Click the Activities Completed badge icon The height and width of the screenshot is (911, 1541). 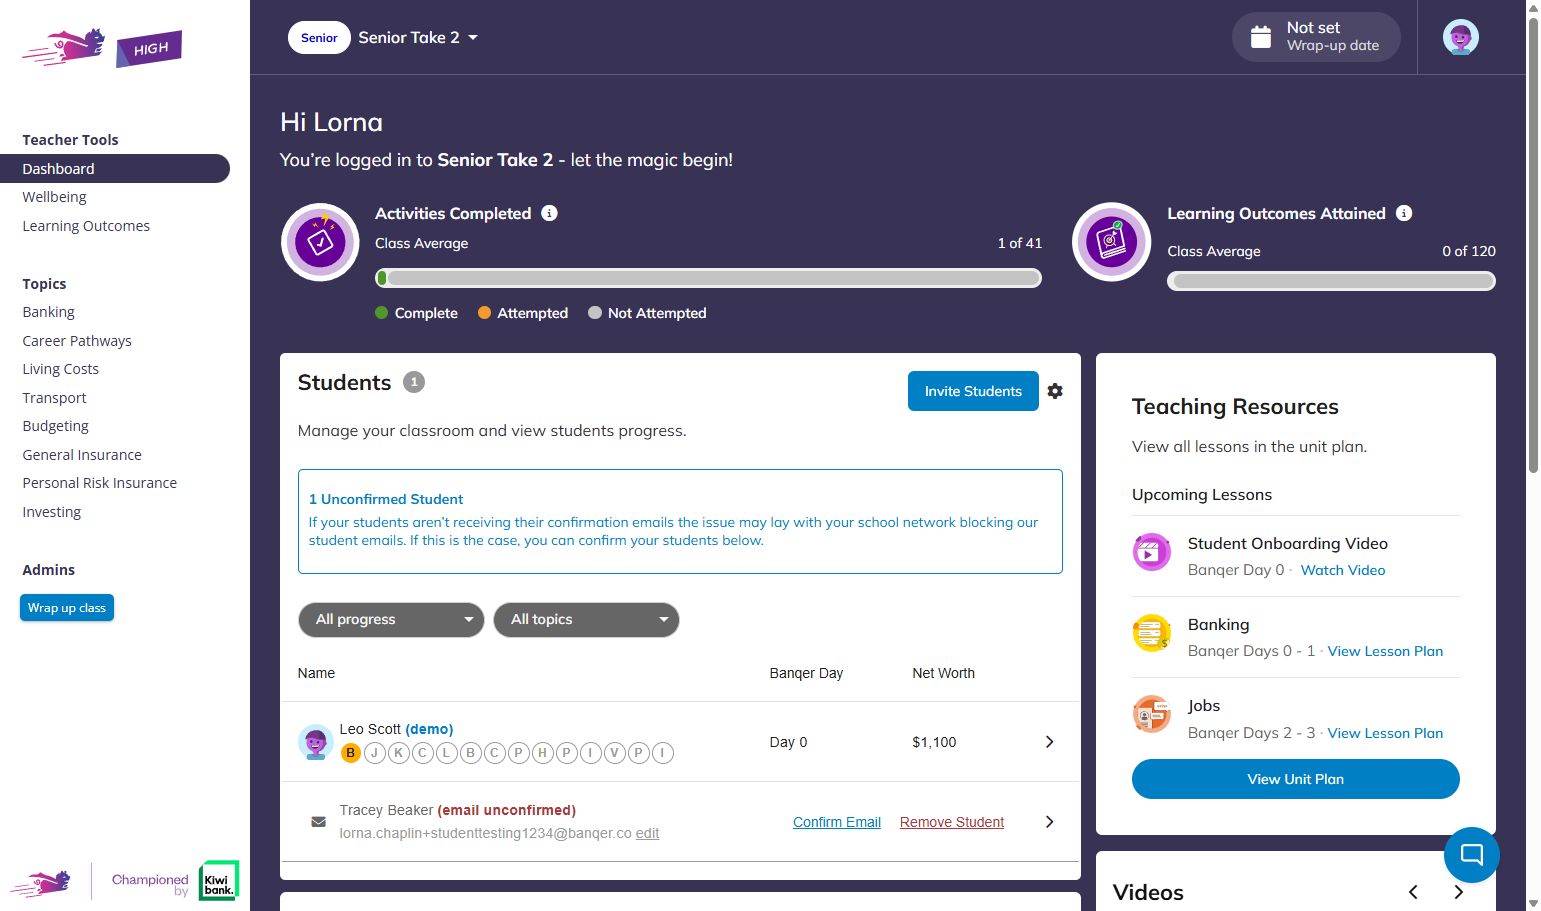(x=320, y=242)
